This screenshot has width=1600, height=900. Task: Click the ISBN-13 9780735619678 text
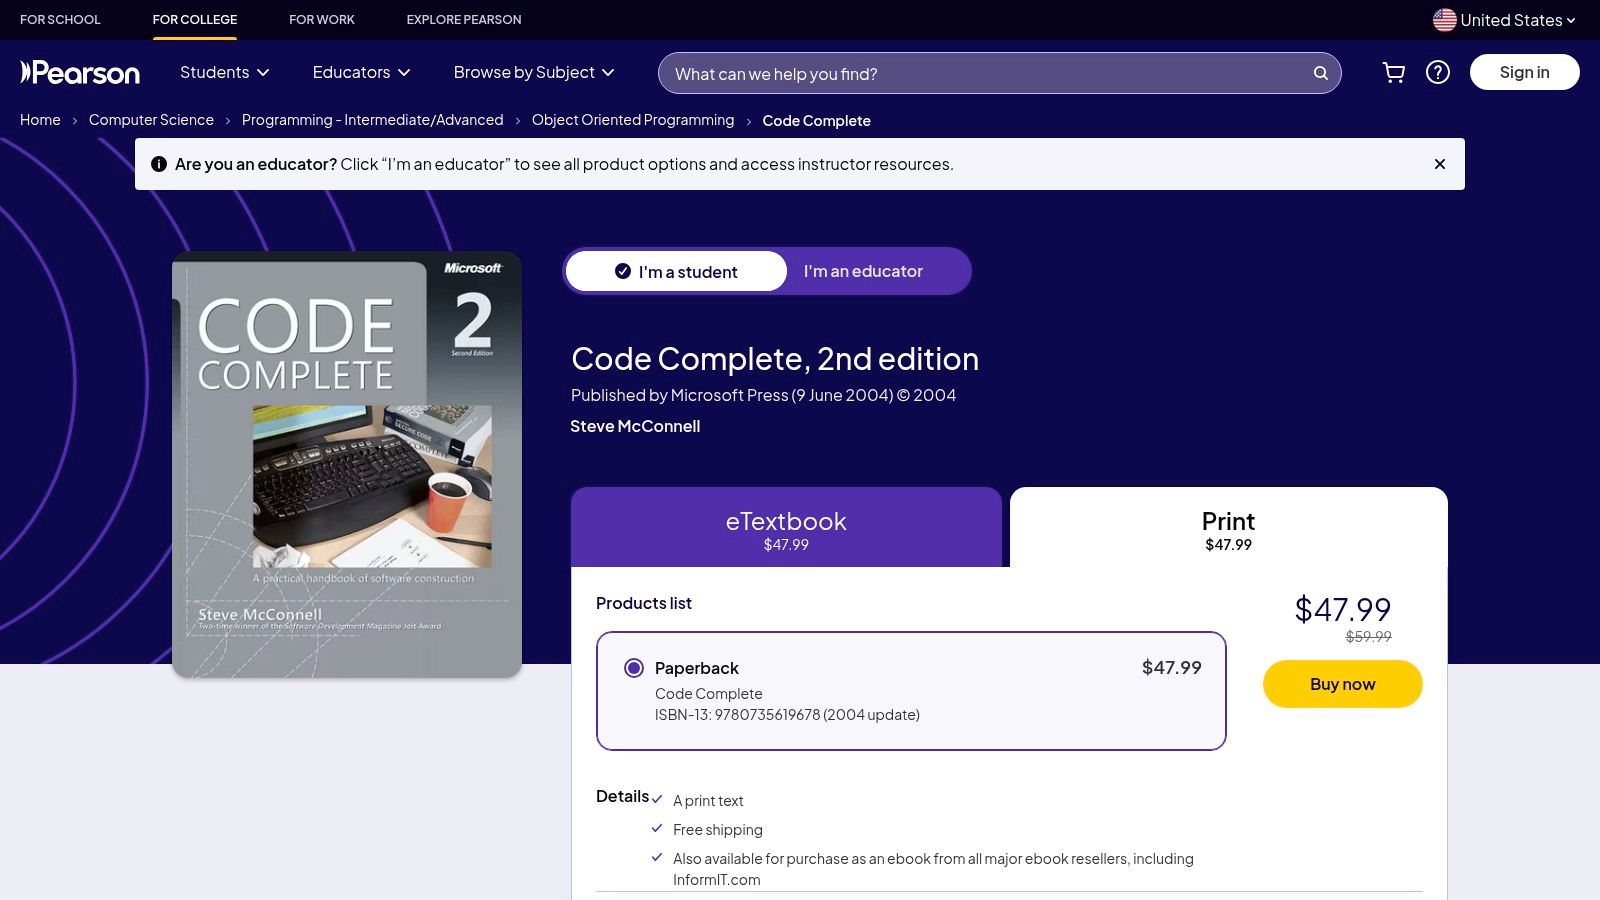(x=787, y=715)
